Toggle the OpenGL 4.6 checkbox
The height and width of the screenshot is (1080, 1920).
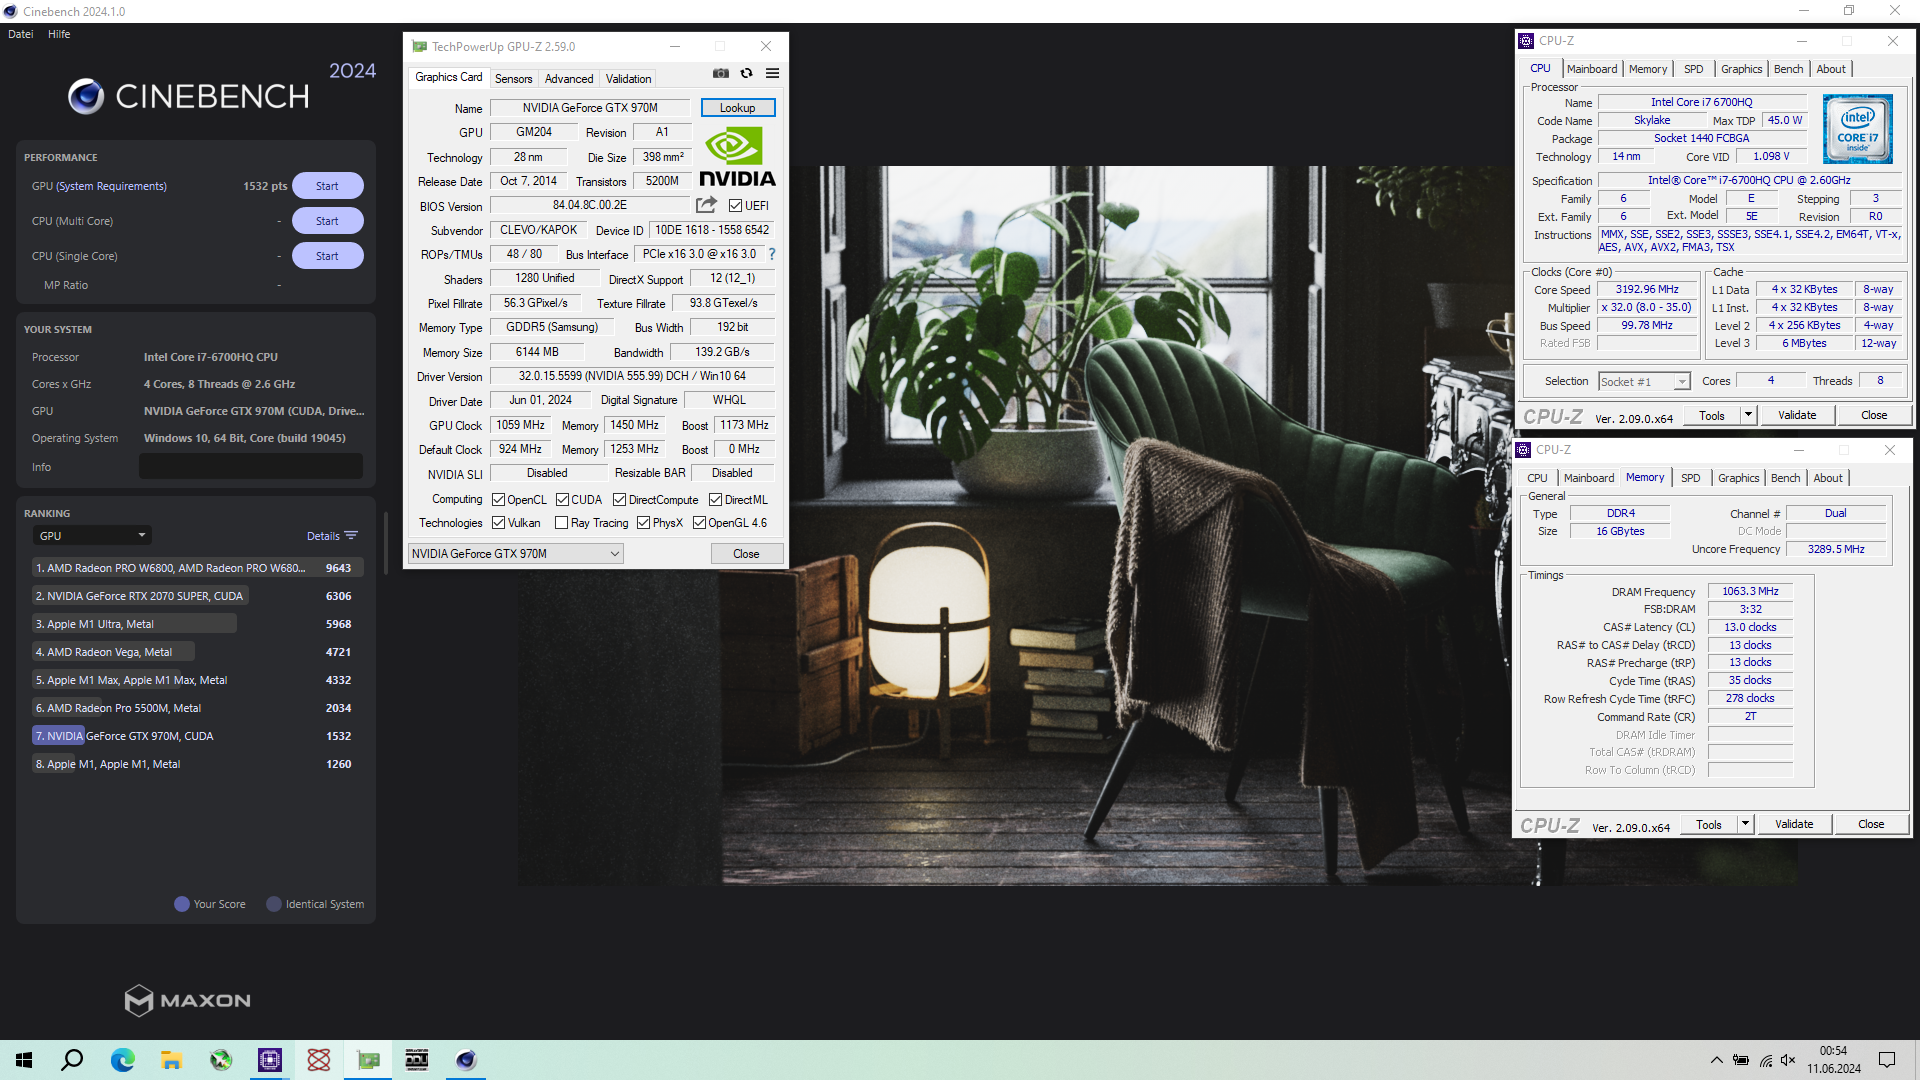pos(699,523)
